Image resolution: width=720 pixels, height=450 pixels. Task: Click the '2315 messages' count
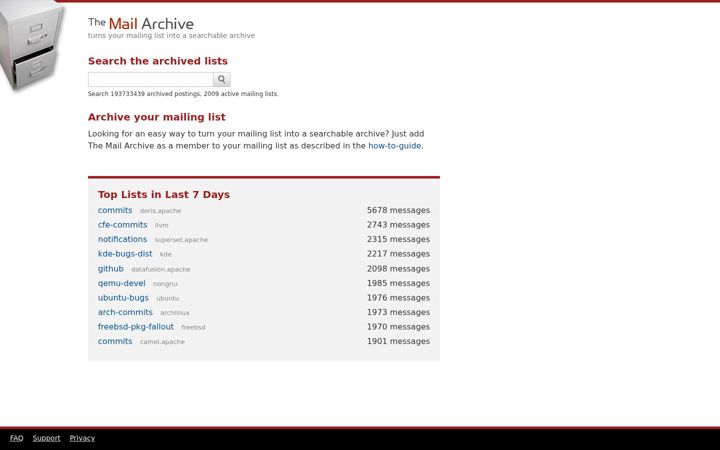pyautogui.click(x=398, y=239)
